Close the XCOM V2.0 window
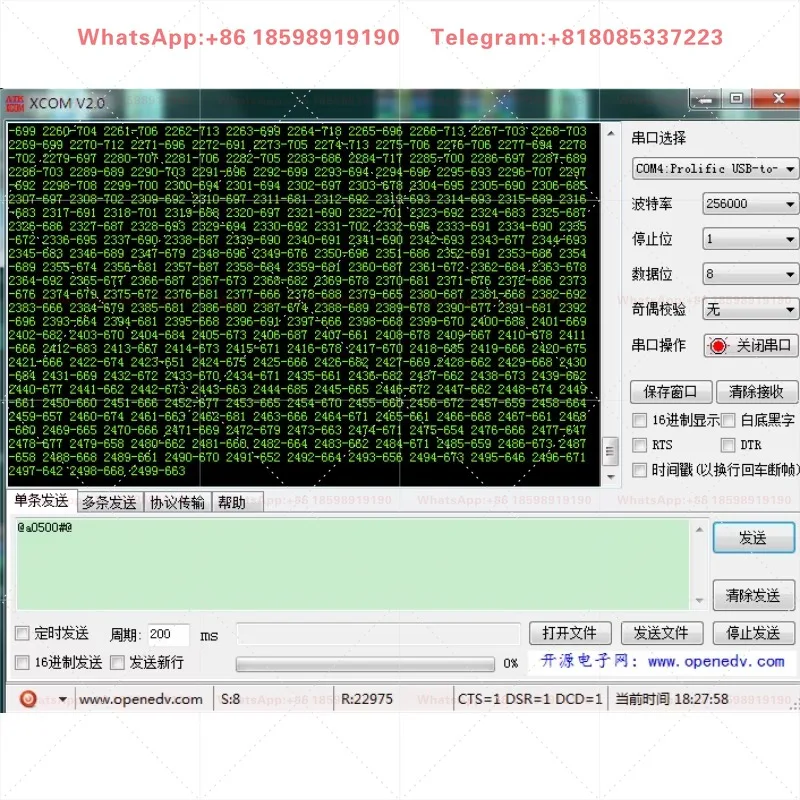This screenshot has width=800, height=800. click(x=778, y=98)
